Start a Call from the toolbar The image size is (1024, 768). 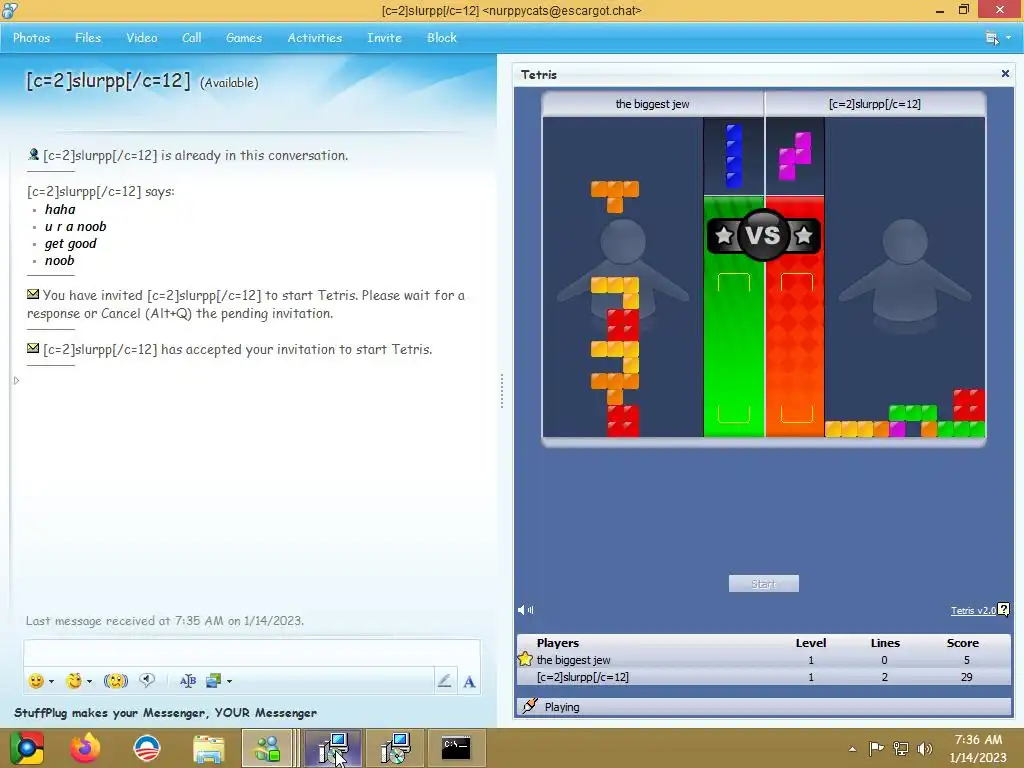point(191,38)
